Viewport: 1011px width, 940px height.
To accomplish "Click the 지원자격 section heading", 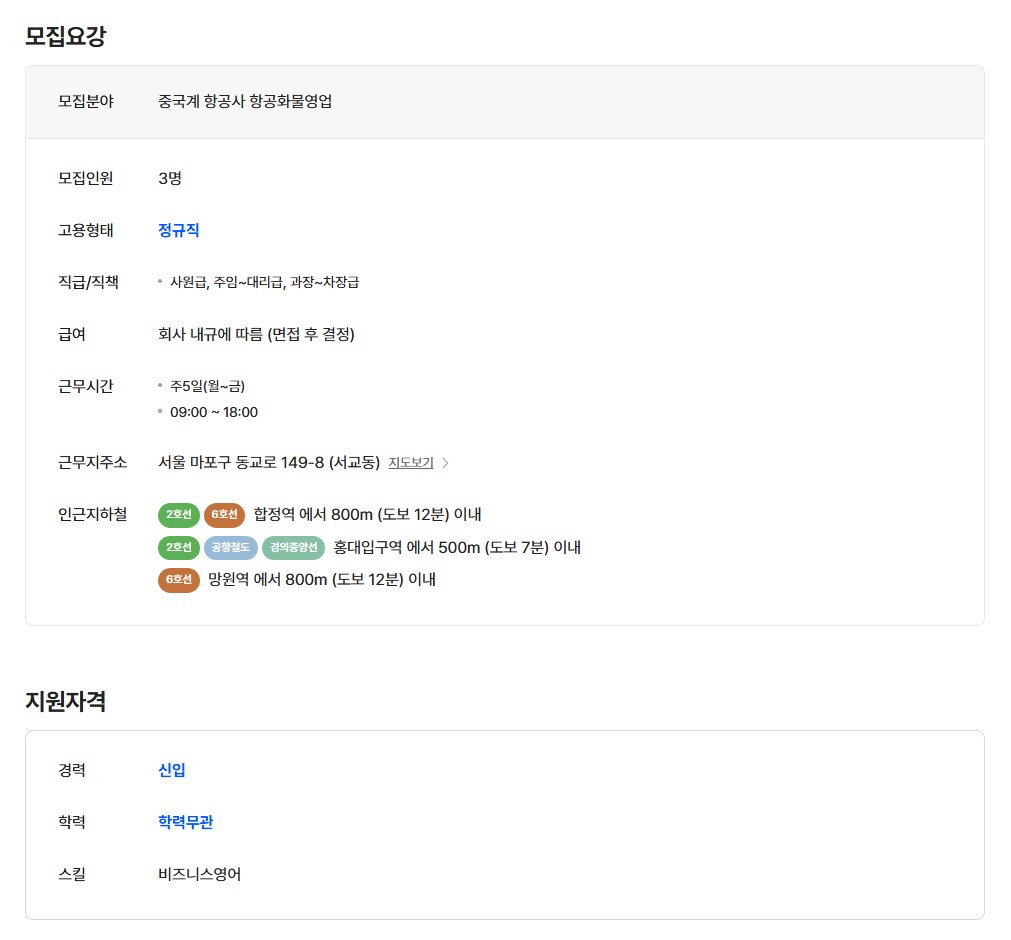I will (66, 701).
